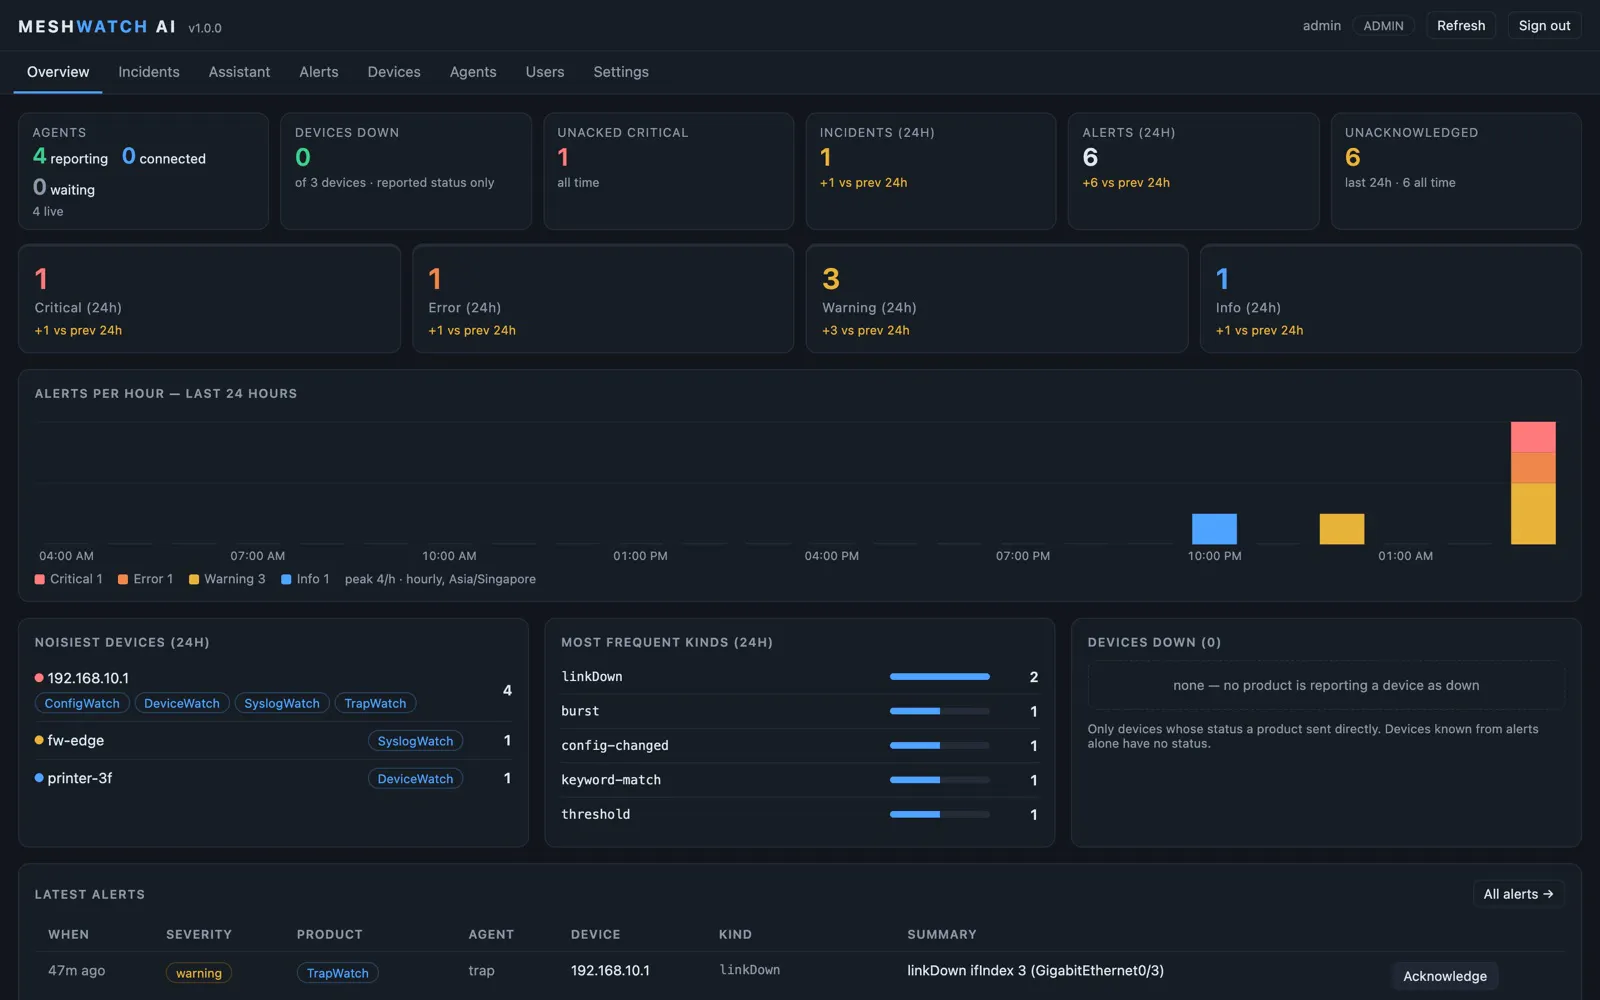Select device 192.168.10.1 in Noisiest Devices

coord(88,678)
